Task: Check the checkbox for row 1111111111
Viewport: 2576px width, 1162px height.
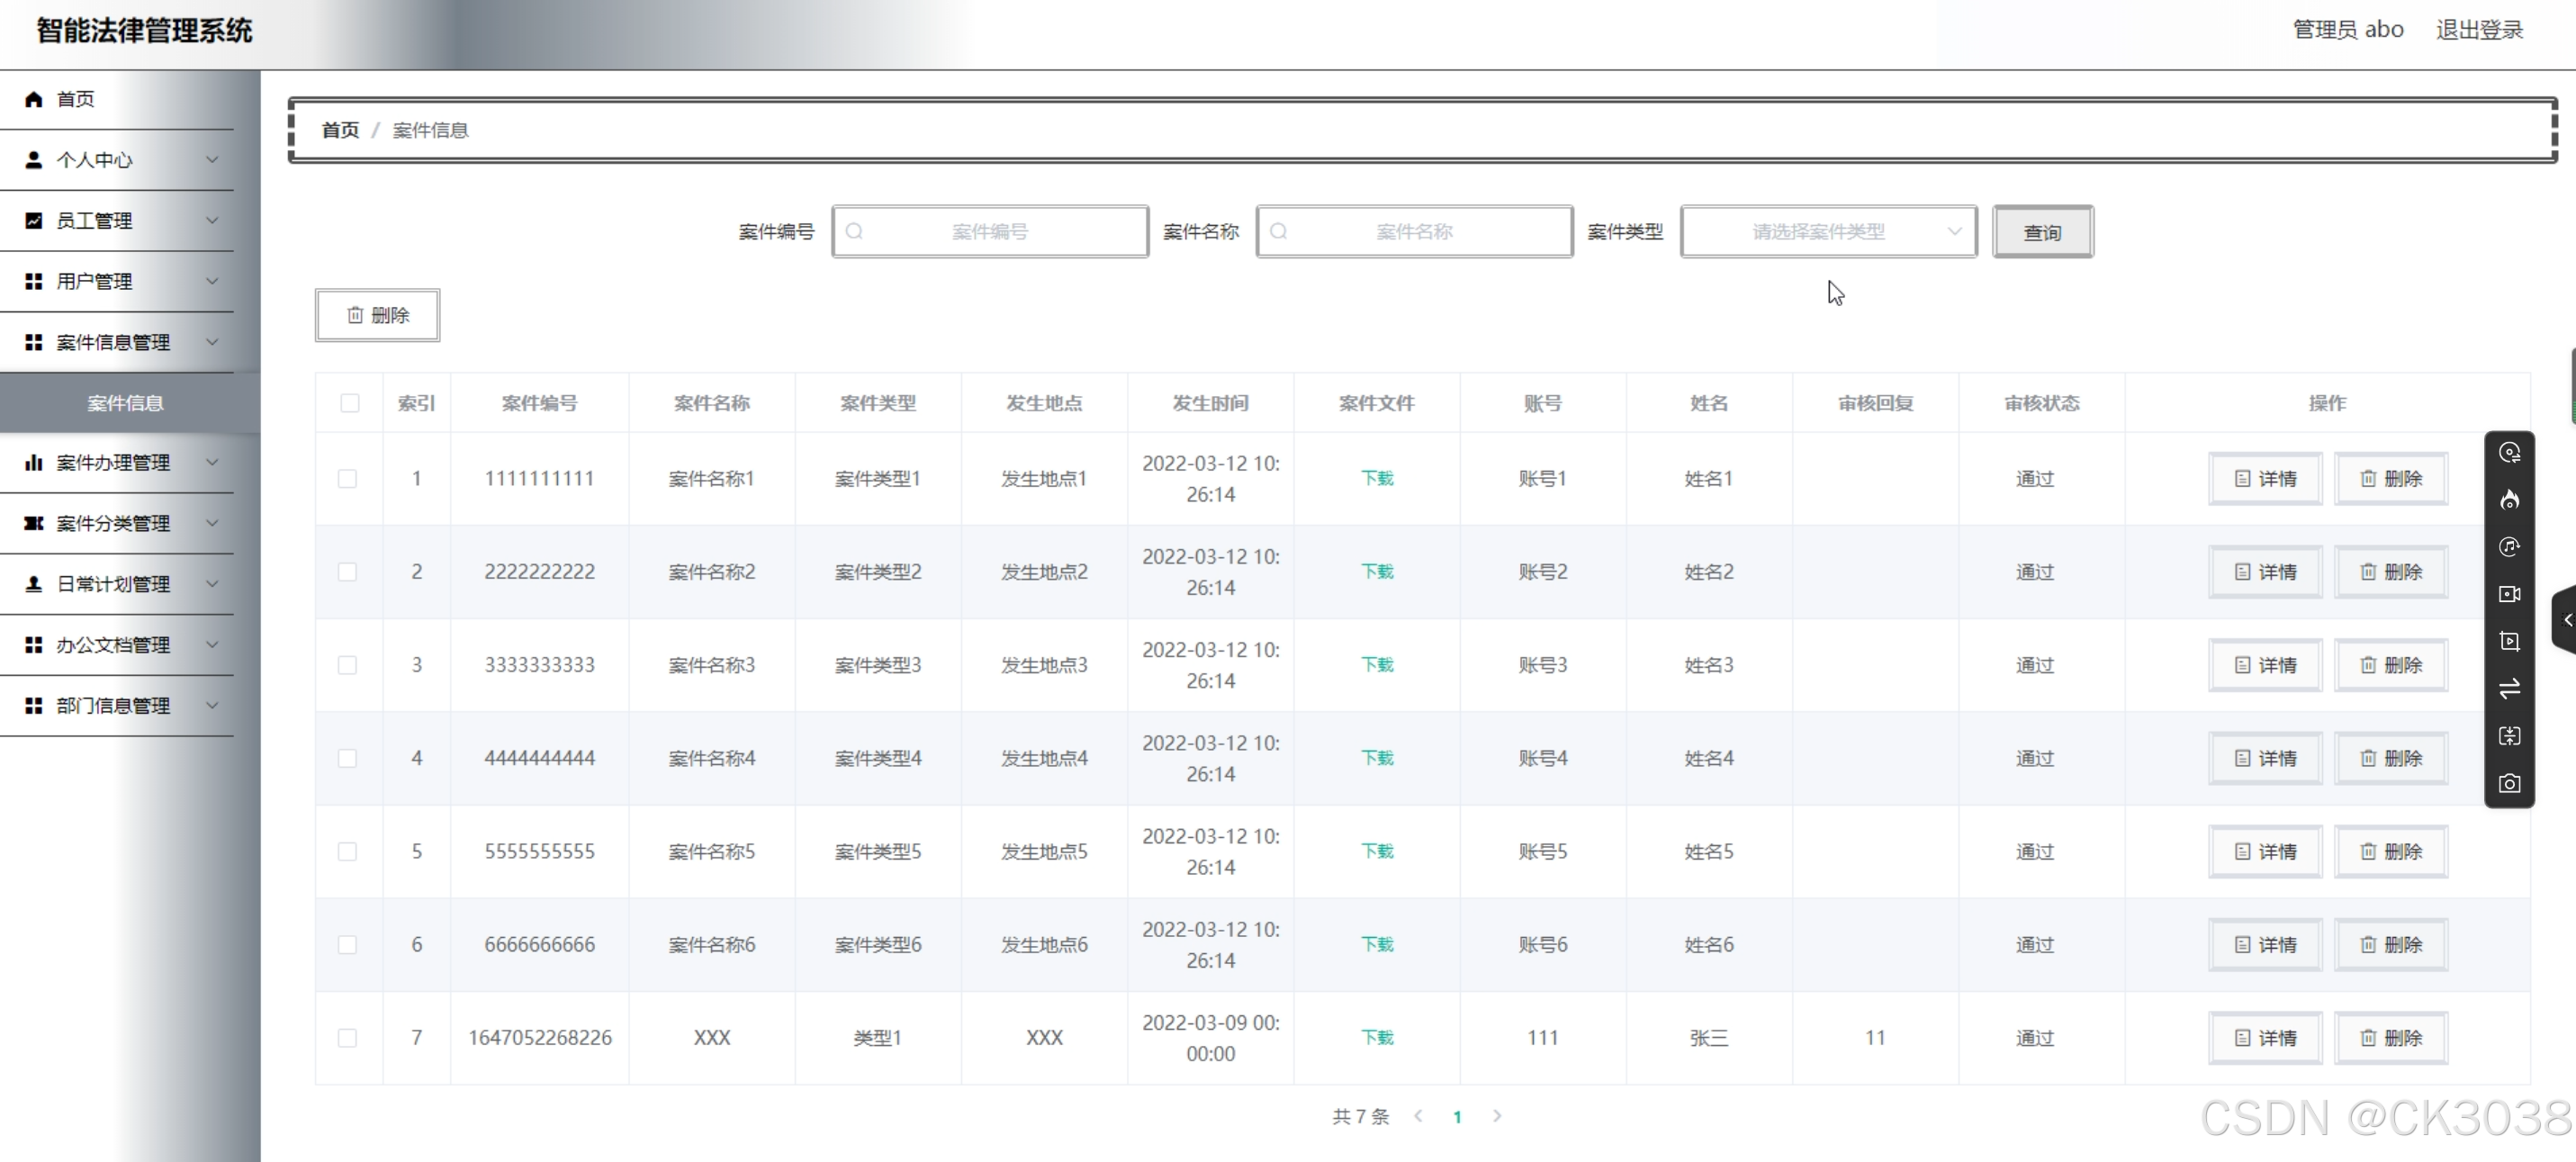Action: [x=347, y=479]
